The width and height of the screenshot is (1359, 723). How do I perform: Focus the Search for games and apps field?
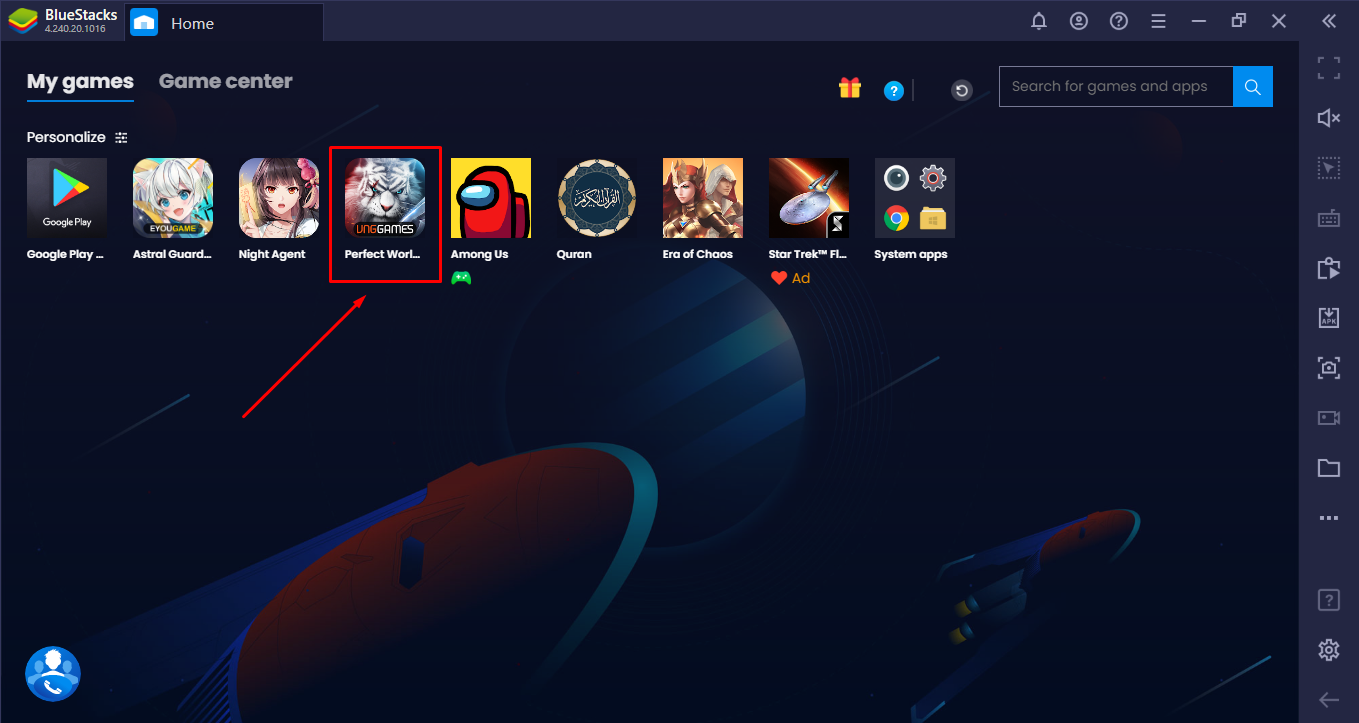click(1116, 87)
